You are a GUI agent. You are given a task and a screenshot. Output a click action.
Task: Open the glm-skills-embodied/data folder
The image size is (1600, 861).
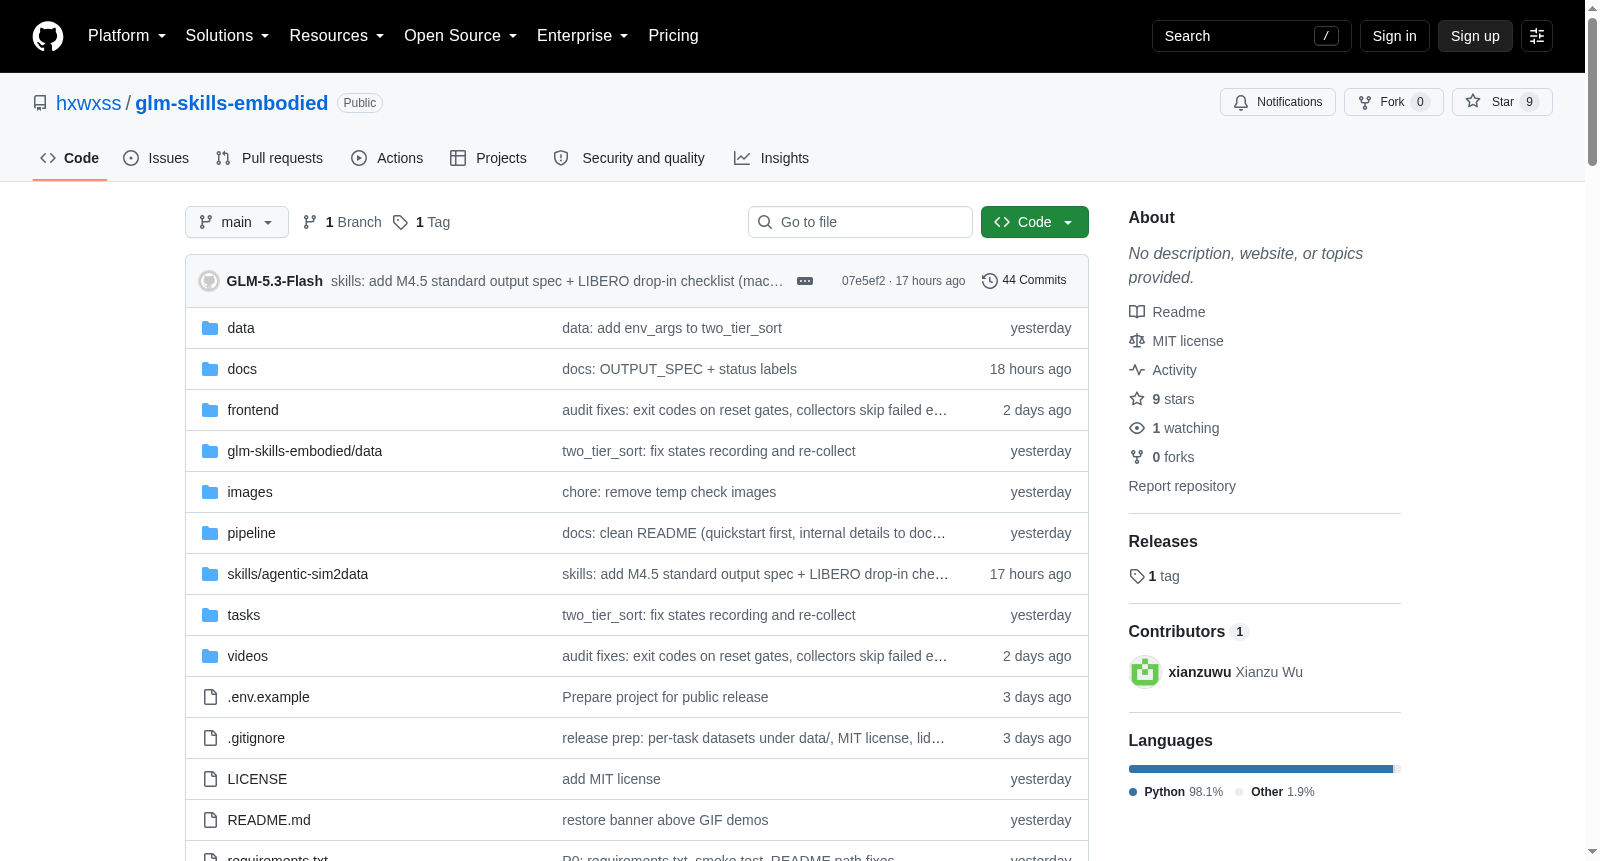(x=304, y=451)
